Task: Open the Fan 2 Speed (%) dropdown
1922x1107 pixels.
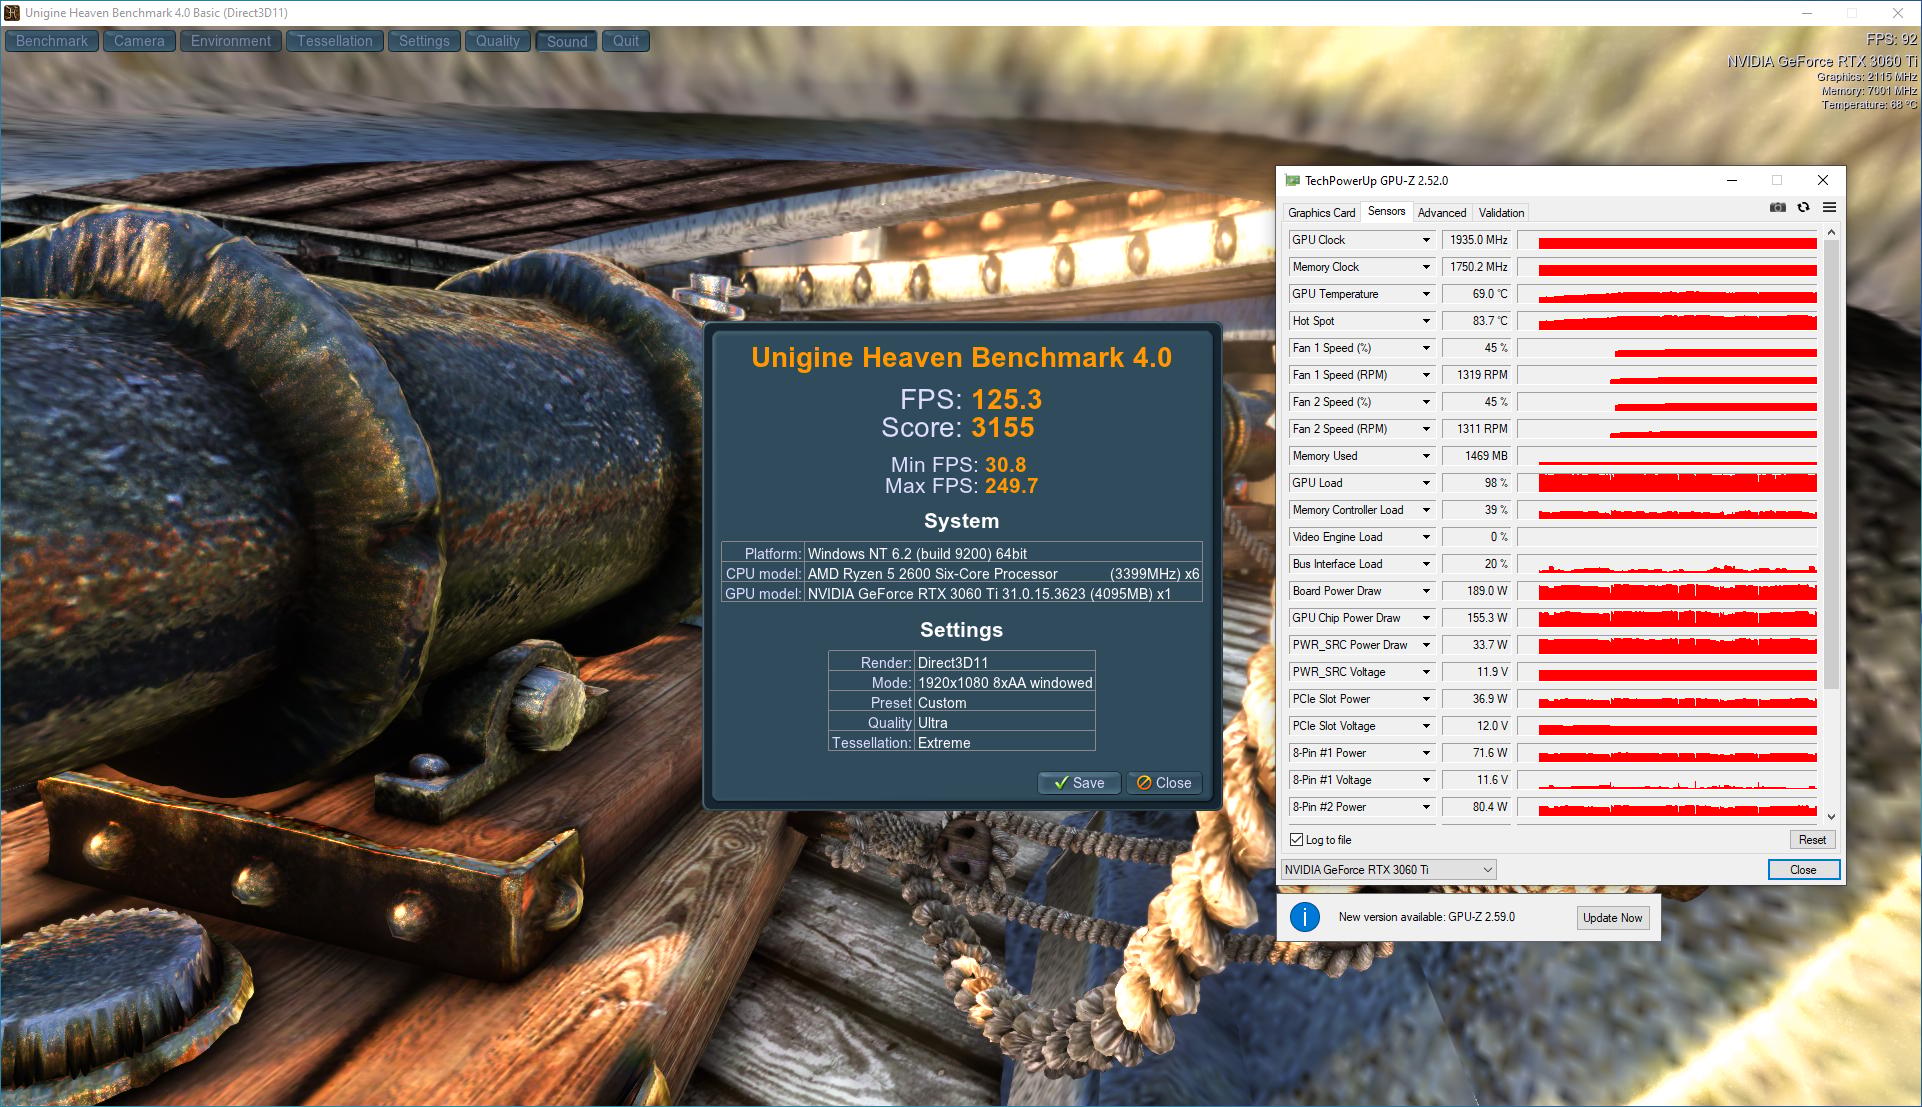Action: coord(1426,402)
